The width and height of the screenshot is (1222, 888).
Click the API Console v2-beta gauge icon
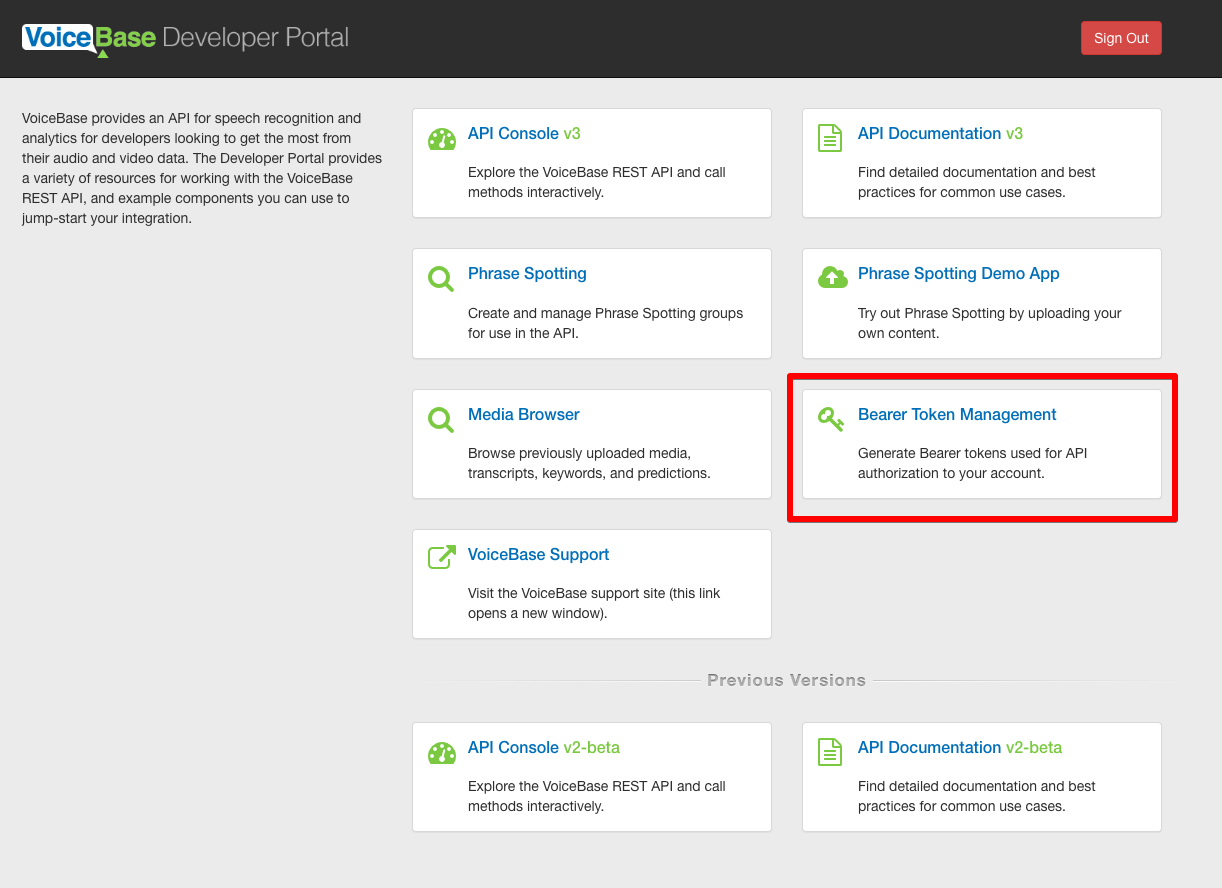point(441,752)
